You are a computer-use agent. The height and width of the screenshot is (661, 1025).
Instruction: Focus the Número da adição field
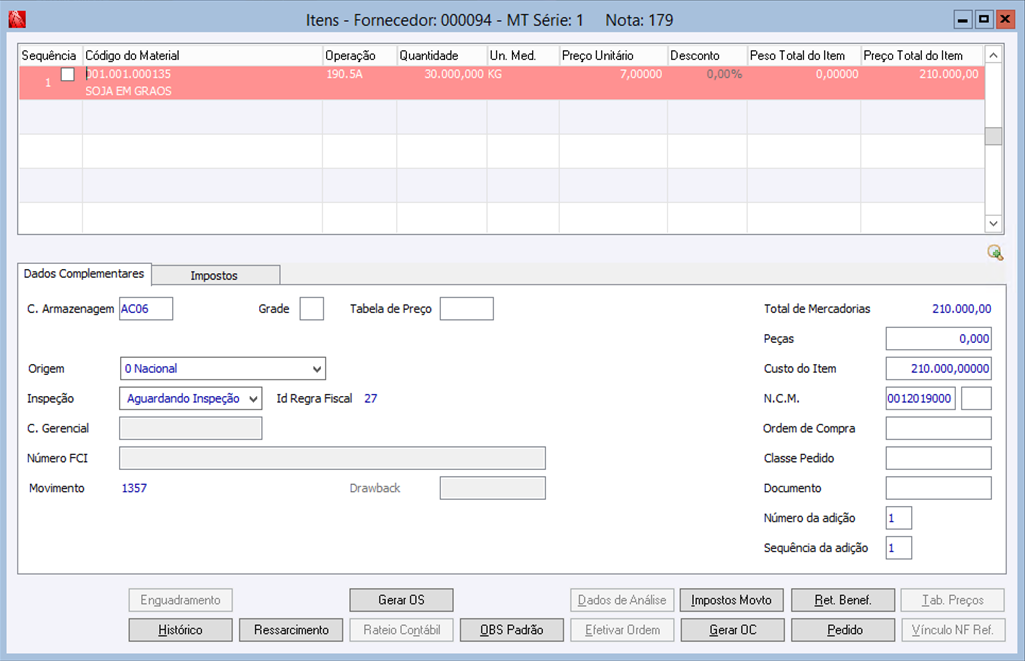coord(898,518)
